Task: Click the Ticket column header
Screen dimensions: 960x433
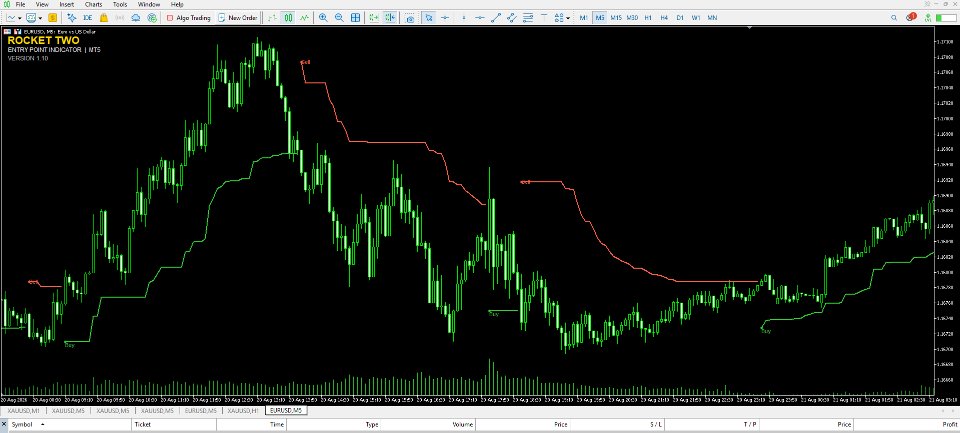Action: click(173, 424)
